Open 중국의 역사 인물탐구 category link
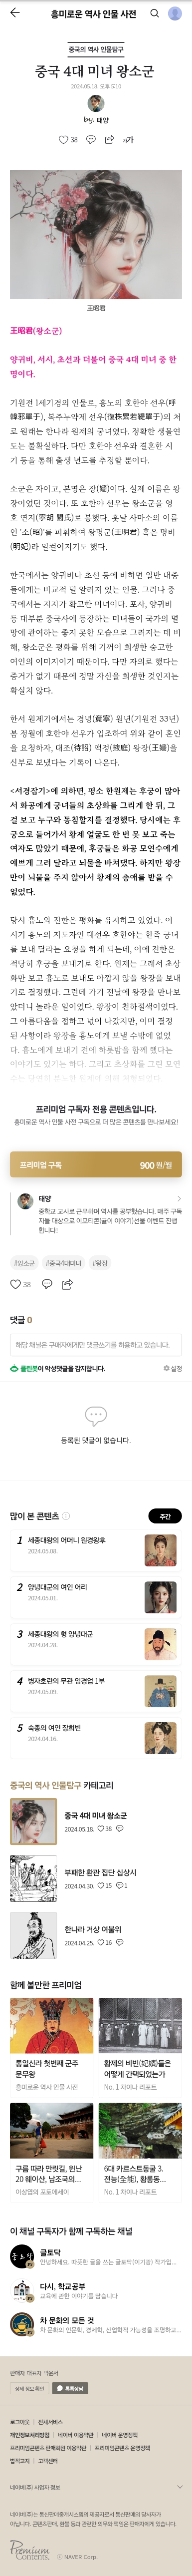The image size is (192, 2576). [96, 49]
